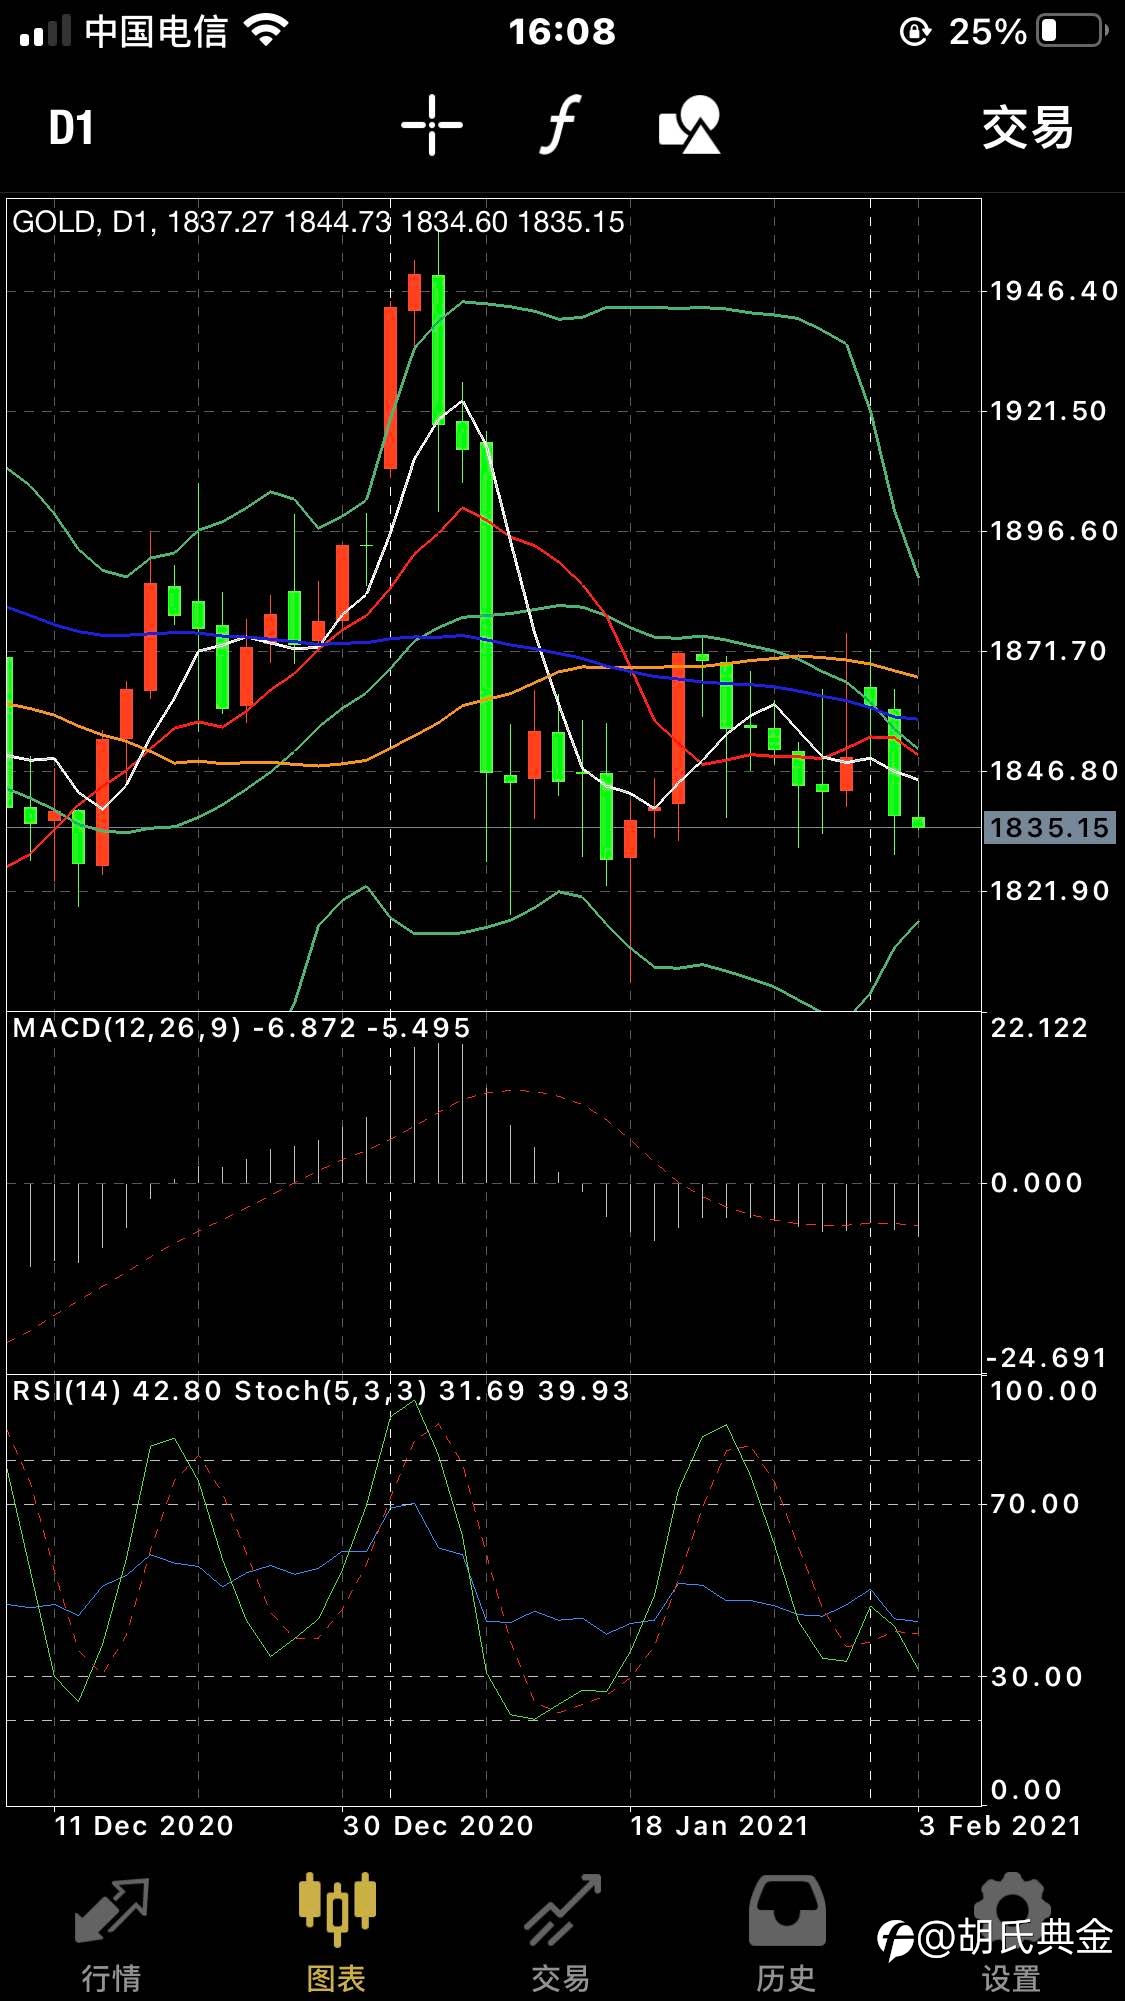Click the MACD zero level 0.000
Image resolution: width=1125 pixels, height=2001 pixels.
(1036, 1183)
